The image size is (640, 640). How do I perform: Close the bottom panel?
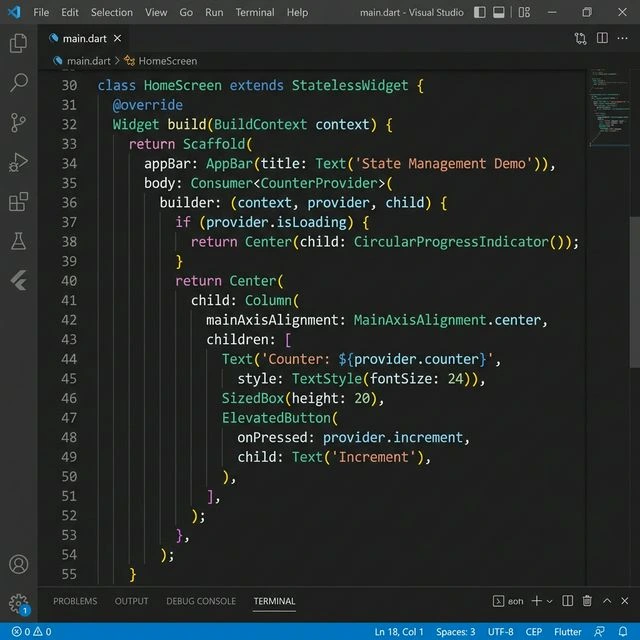[624, 601]
